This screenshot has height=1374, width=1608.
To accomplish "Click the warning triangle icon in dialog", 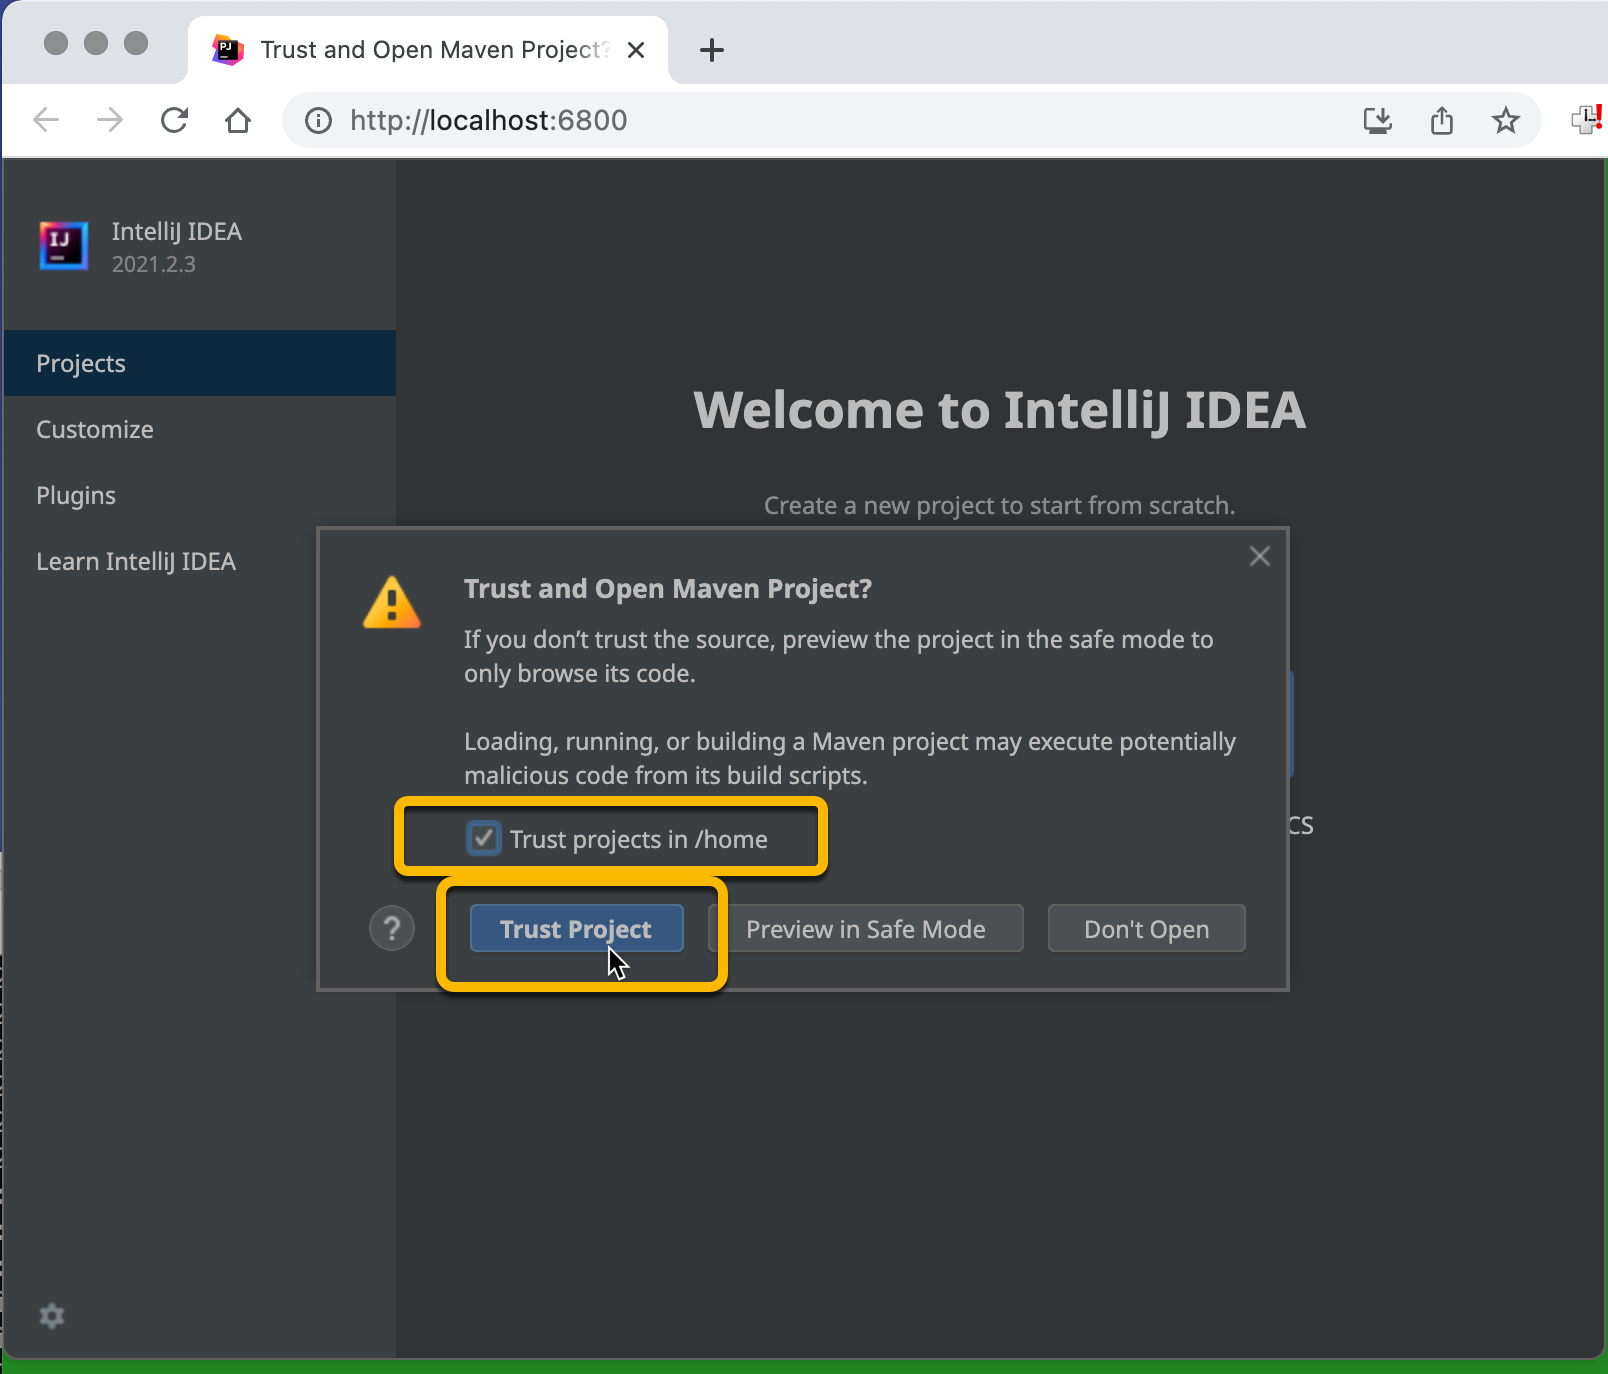I will click(392, 603).
